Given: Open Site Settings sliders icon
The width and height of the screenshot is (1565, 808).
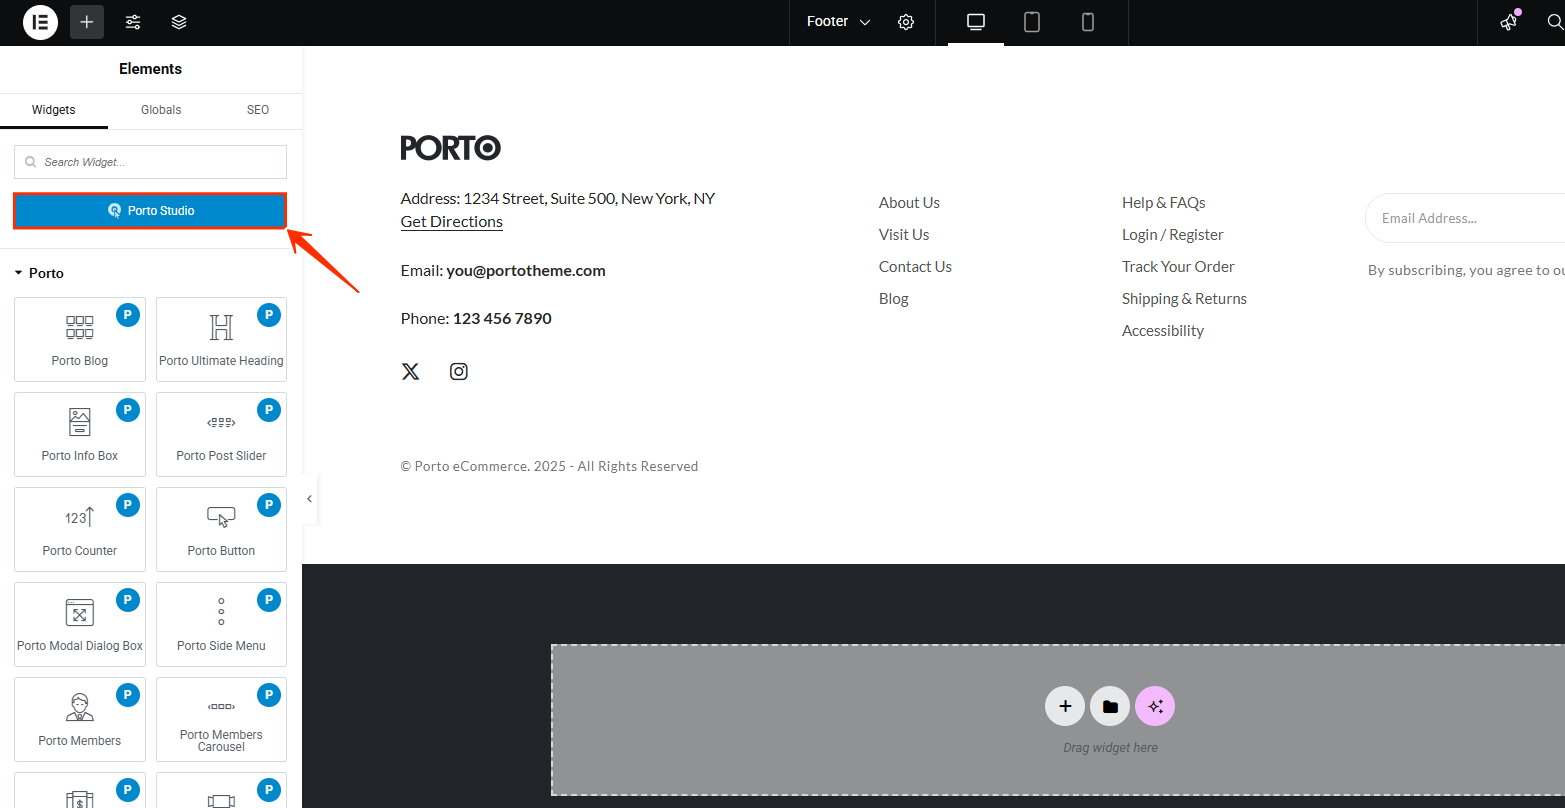Looking at the screenshot, I should point(133,22).
